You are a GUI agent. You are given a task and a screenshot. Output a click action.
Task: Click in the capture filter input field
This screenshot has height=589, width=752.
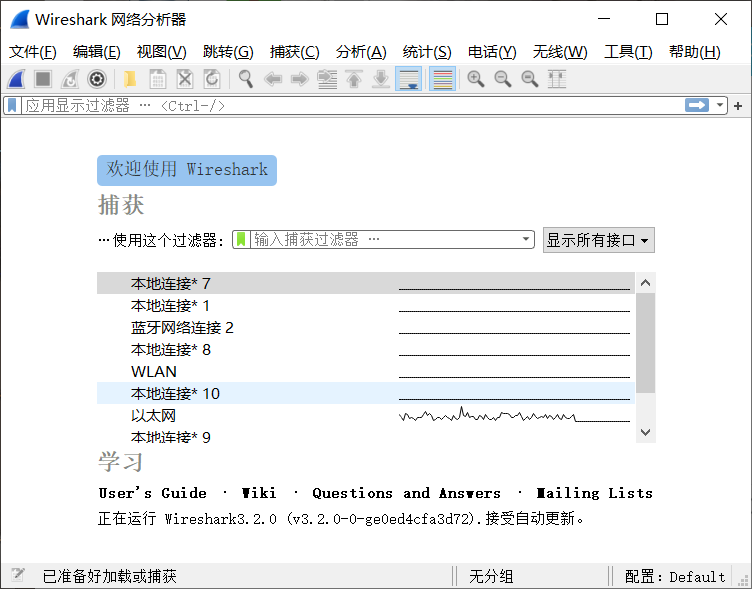tap(384, 239)
